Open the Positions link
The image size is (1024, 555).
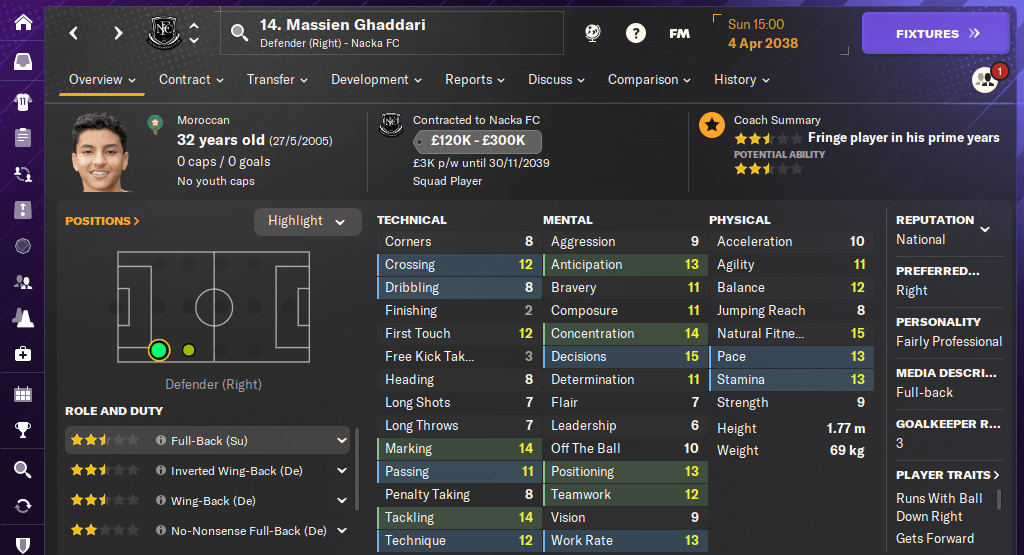click(102, 221)
